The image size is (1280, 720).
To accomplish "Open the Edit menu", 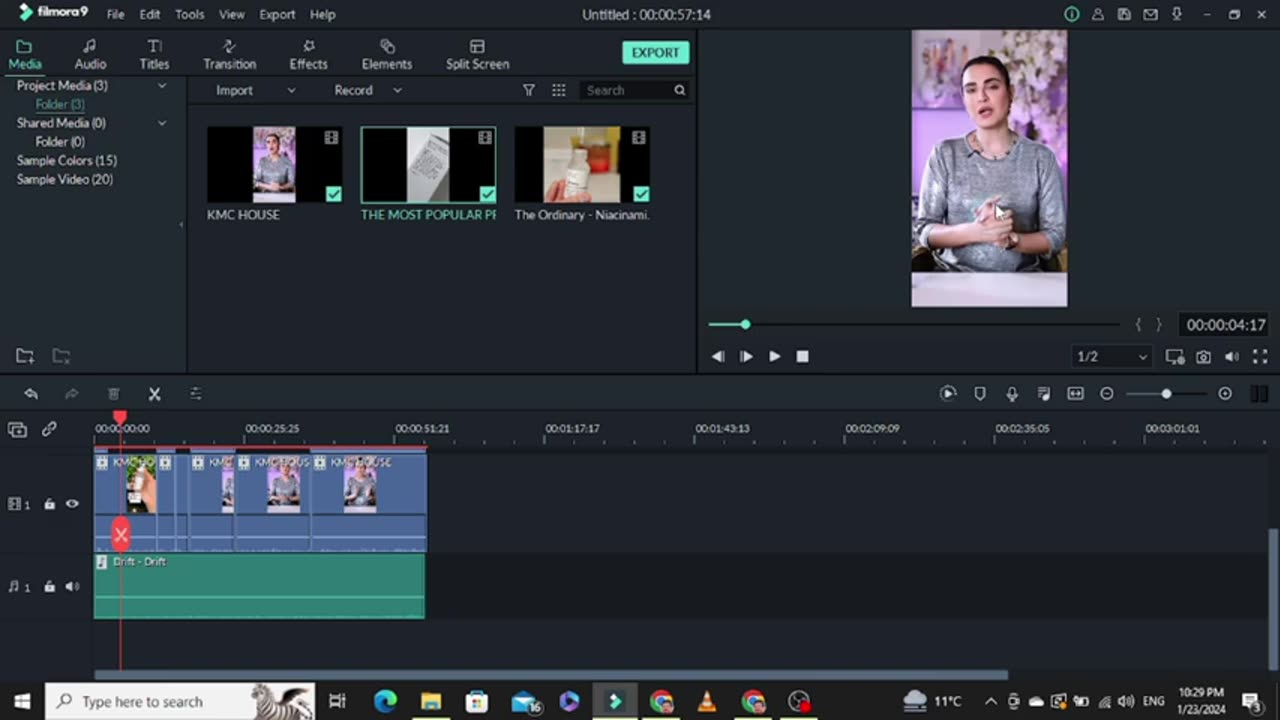I will [150, 15].
